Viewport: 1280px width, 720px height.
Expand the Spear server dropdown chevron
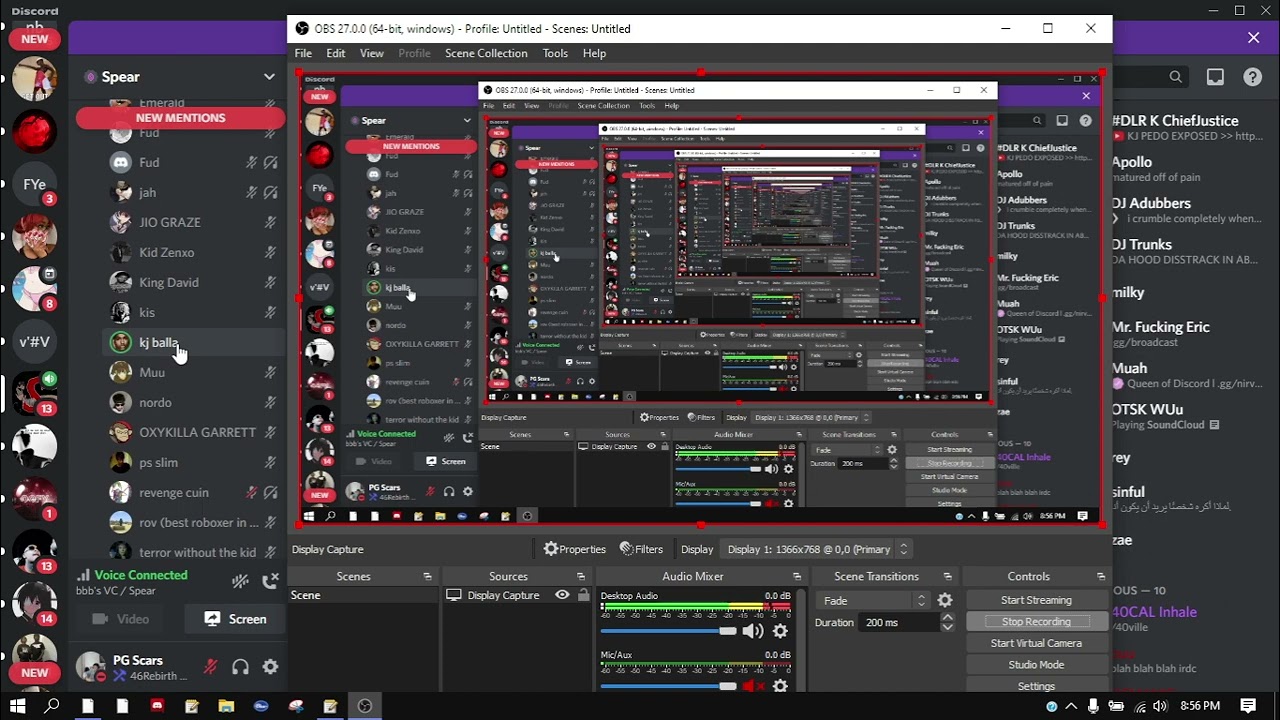pyautogui.click(x=269, y=77)
